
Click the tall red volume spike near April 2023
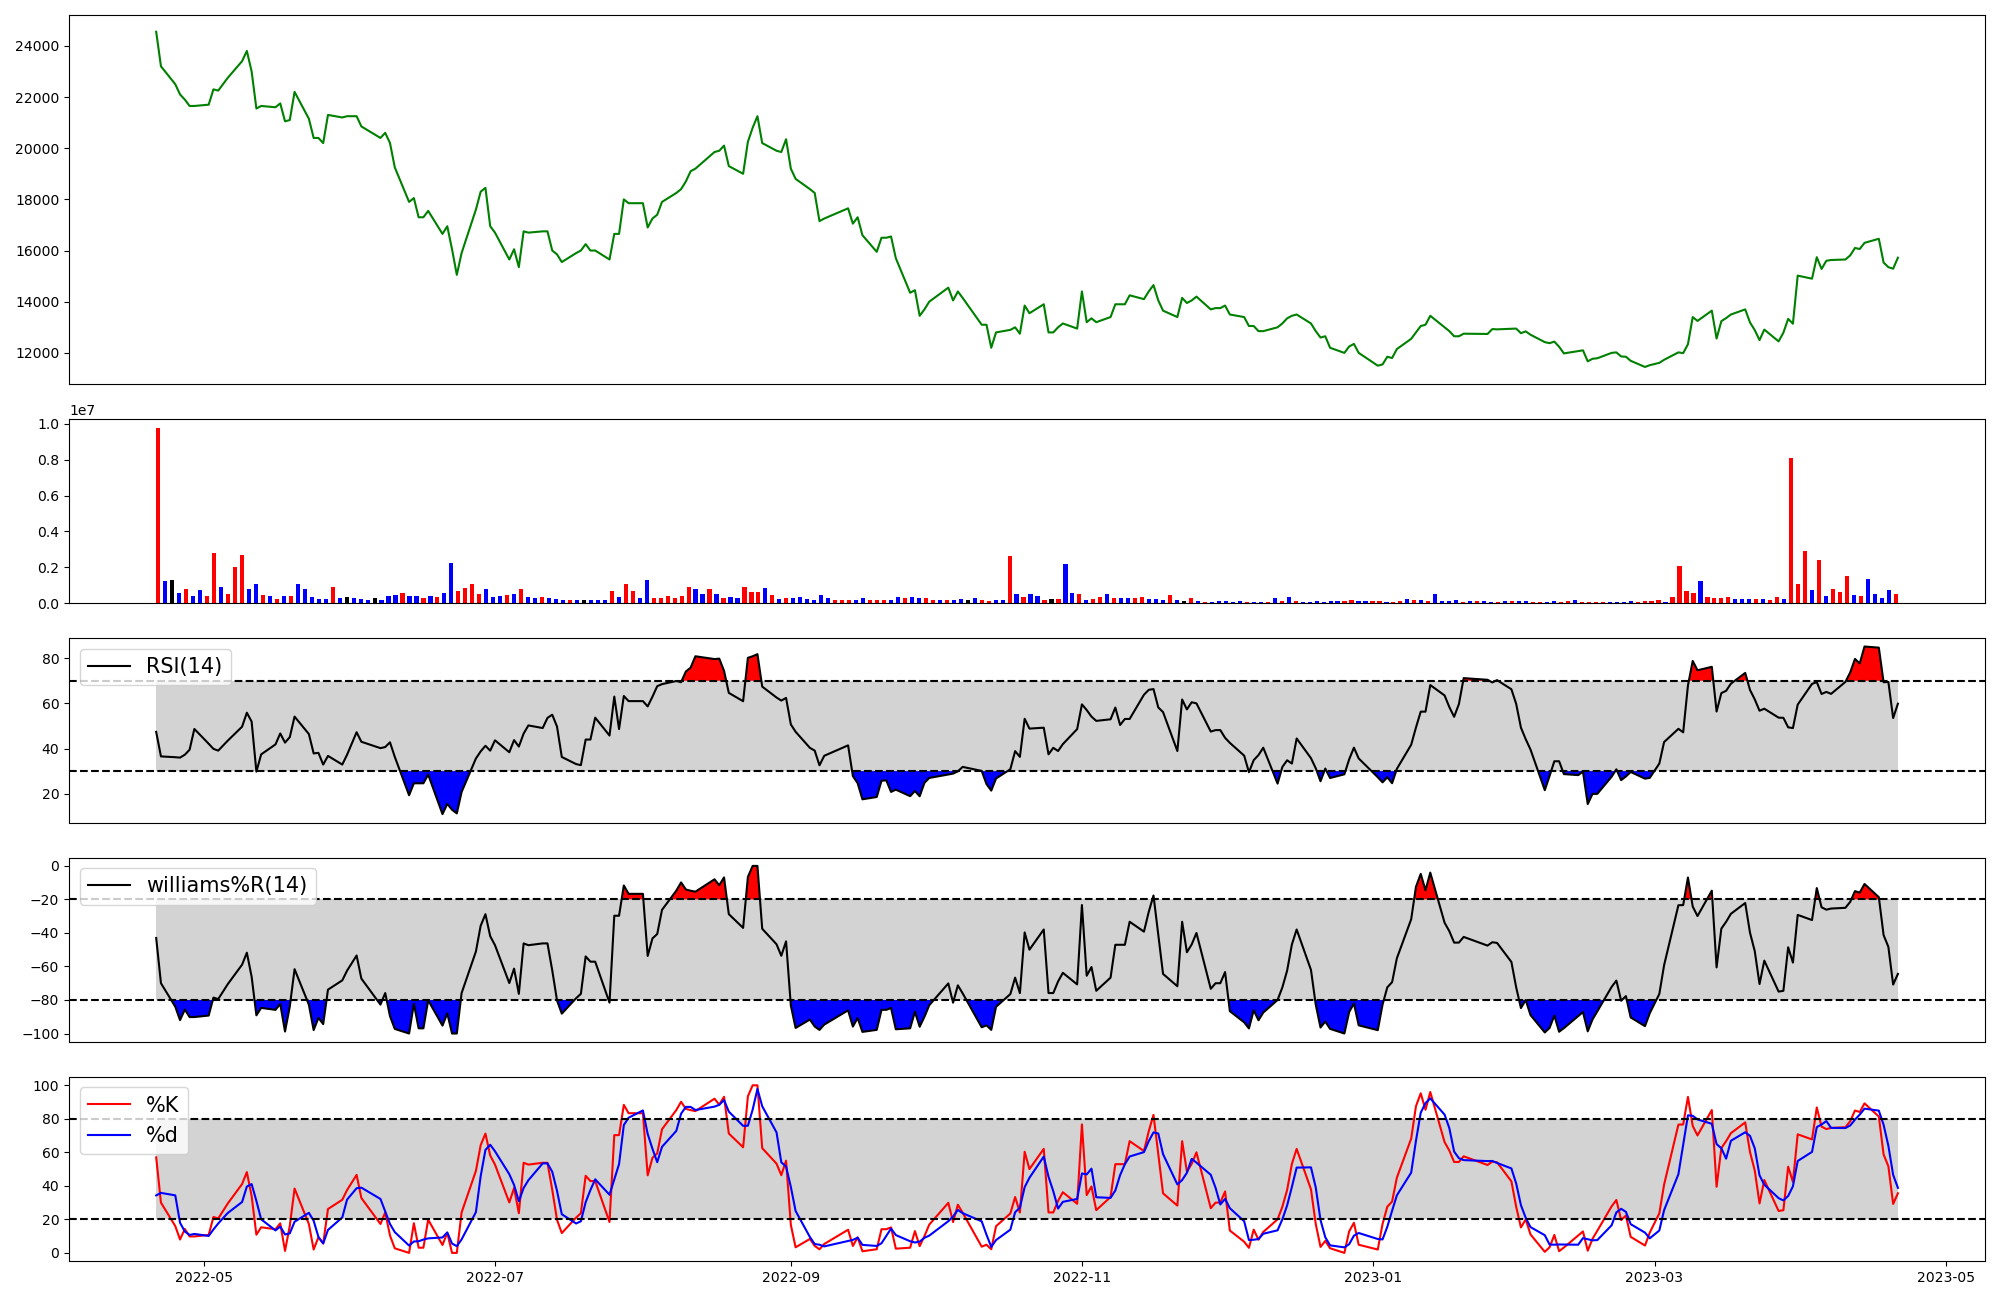click(1791, 530)
